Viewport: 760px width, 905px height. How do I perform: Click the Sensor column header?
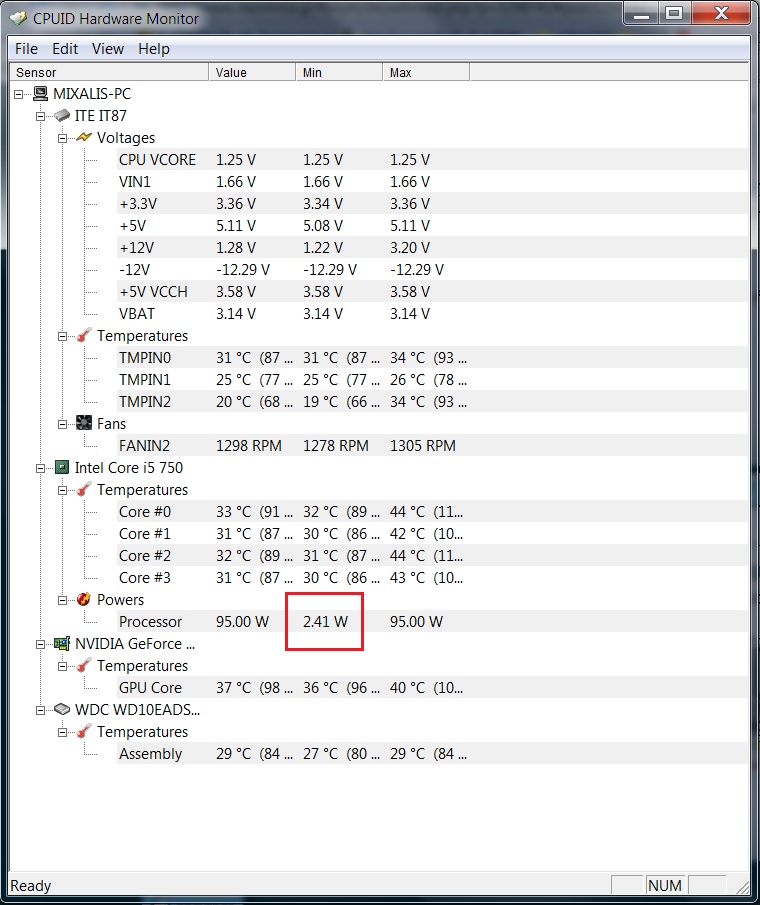click(x=109, y=72)
